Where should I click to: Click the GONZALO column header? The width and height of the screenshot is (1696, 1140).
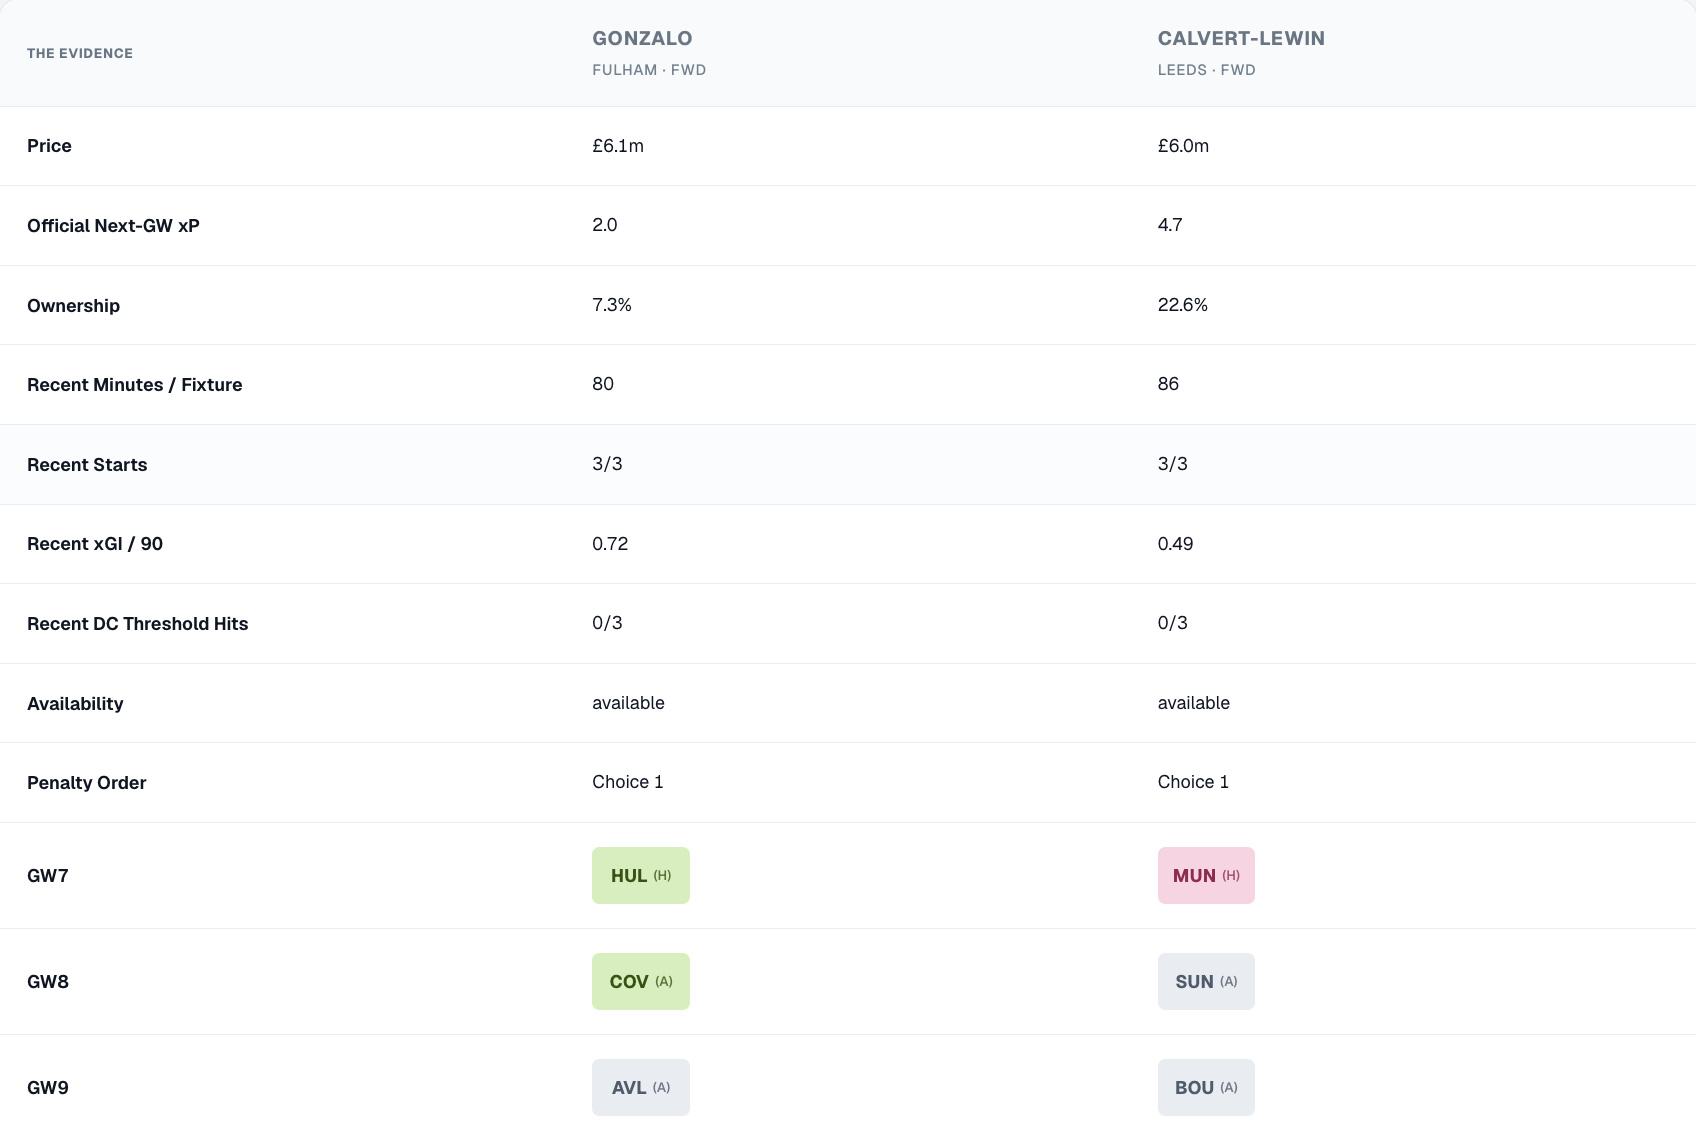tap(642, 38)
